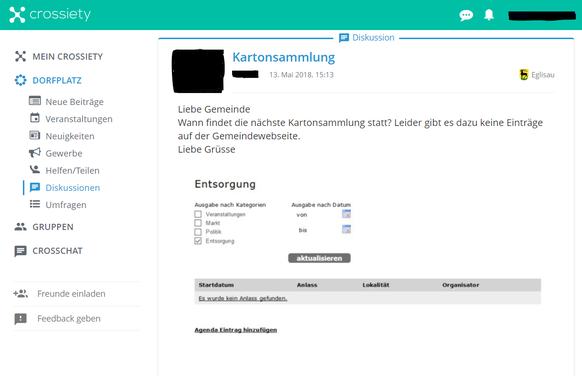Open the 'bis' date picker calendar
This screenshot has height=376, width=582.
coord(346,229)
